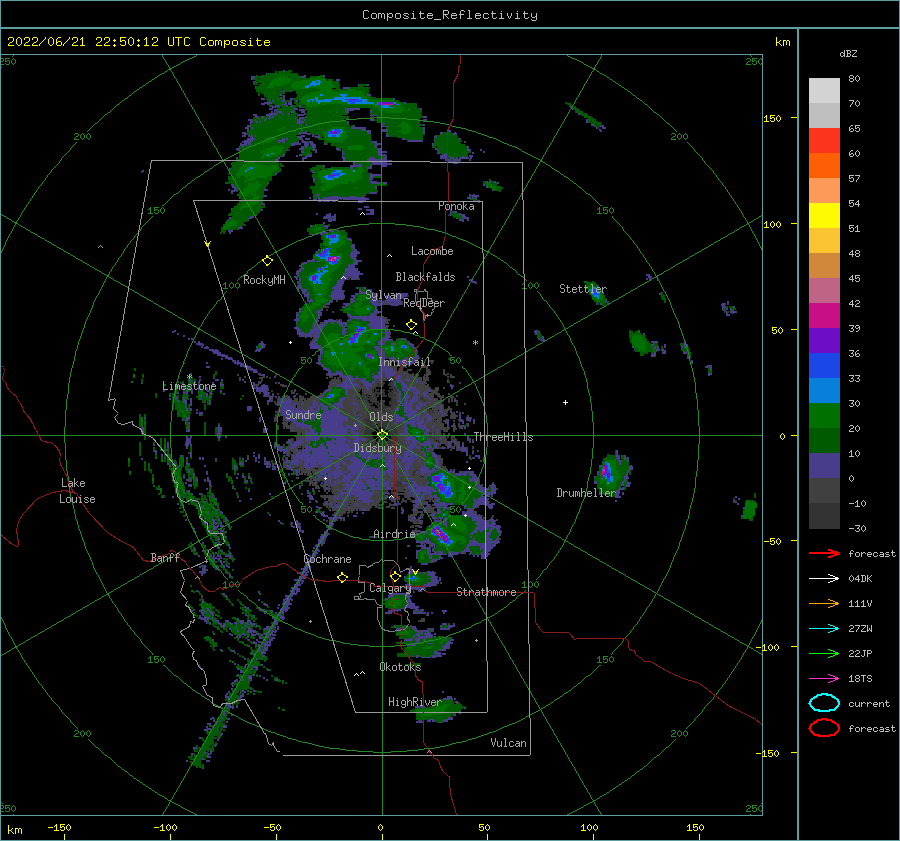Image resolution: width=900 pixels, height=841 pixels.
Task: Click the Calgary city label
Action: (390, 588)
